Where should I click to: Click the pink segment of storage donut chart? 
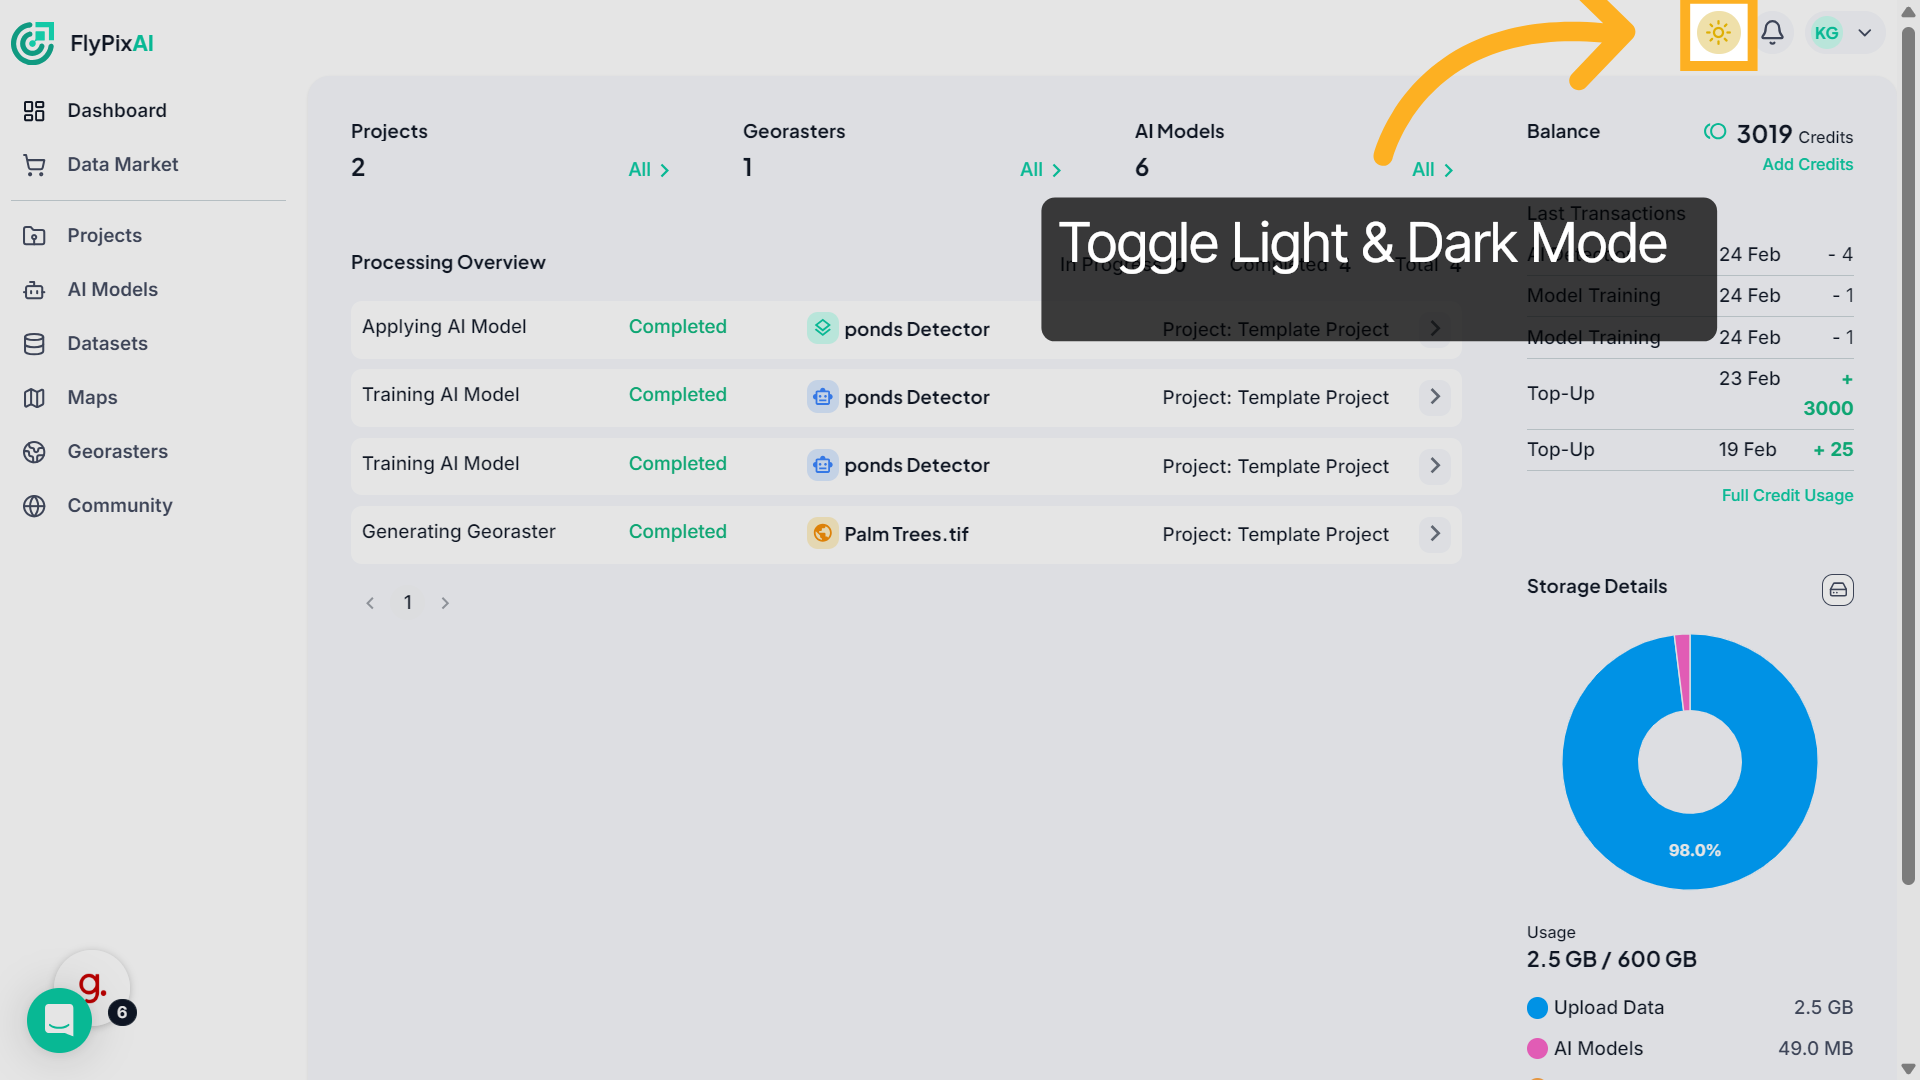click(x=1683, y=672)
